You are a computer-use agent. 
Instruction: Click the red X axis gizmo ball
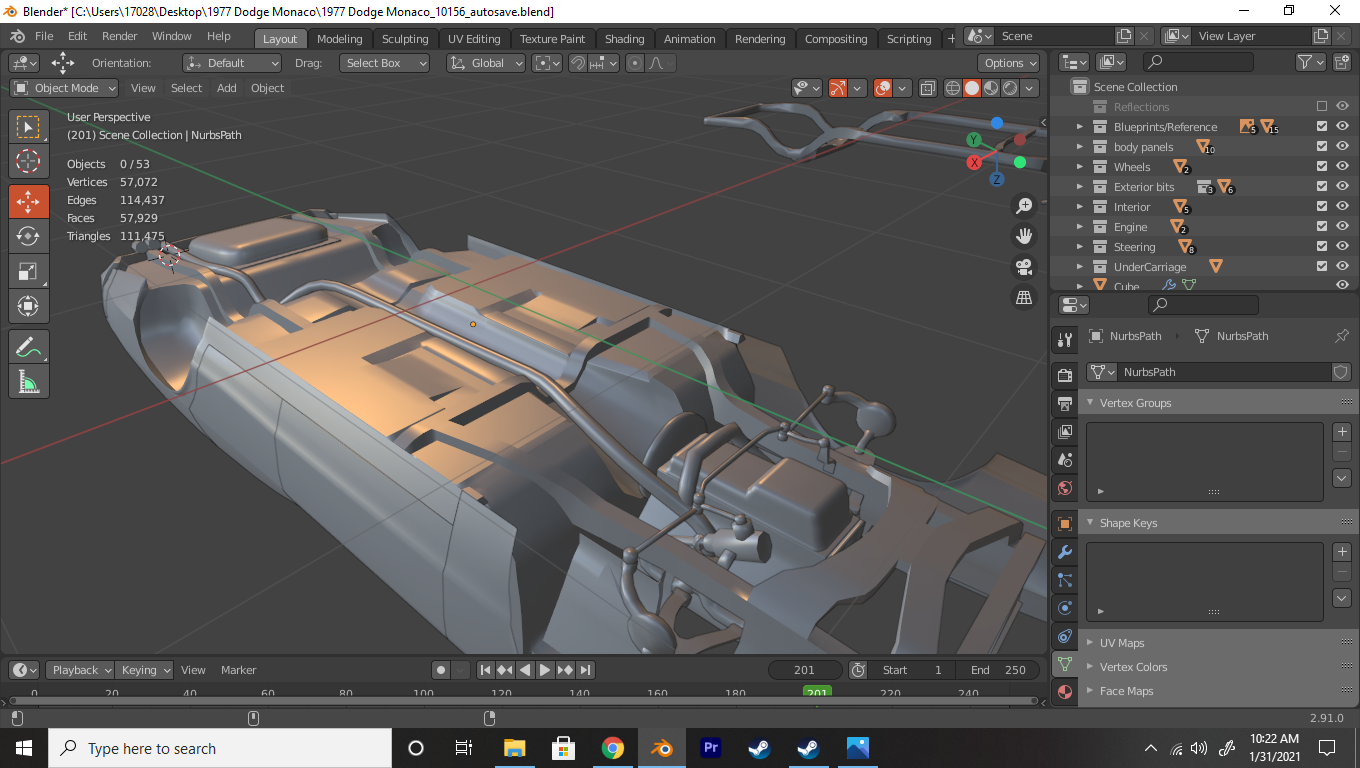(975, 162)
